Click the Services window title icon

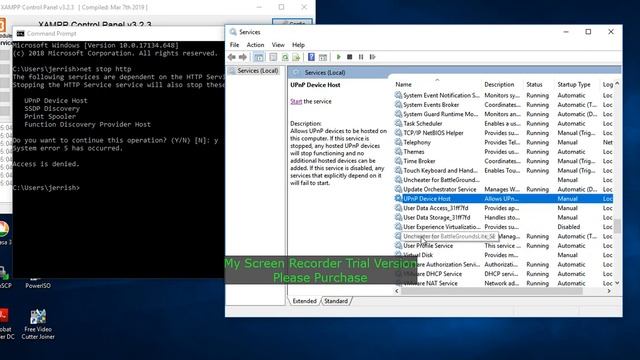(233, 32)
